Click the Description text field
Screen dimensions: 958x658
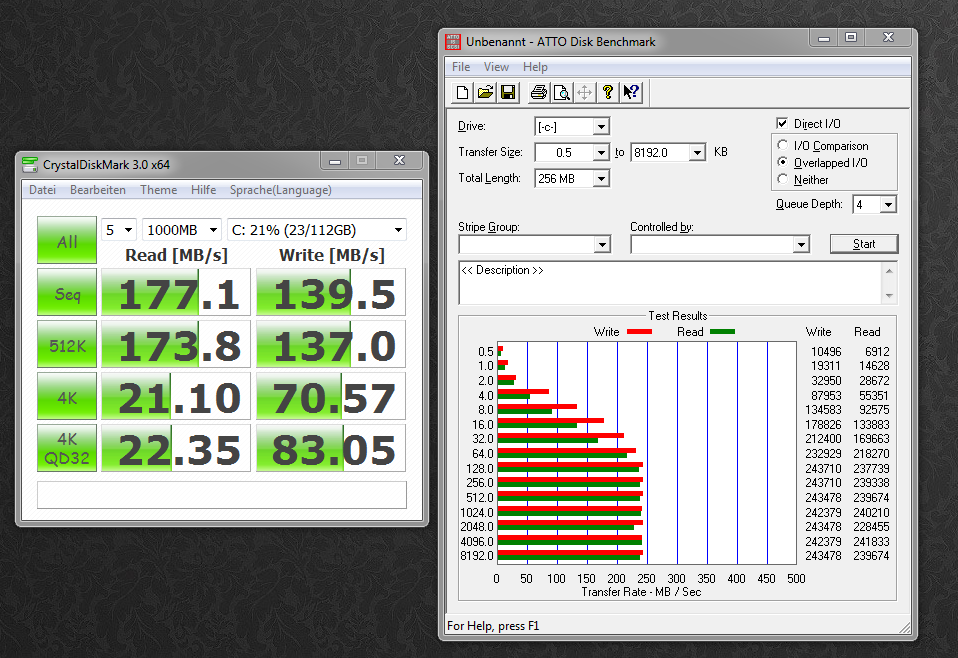pyautogui.click(x=671, y=283)
